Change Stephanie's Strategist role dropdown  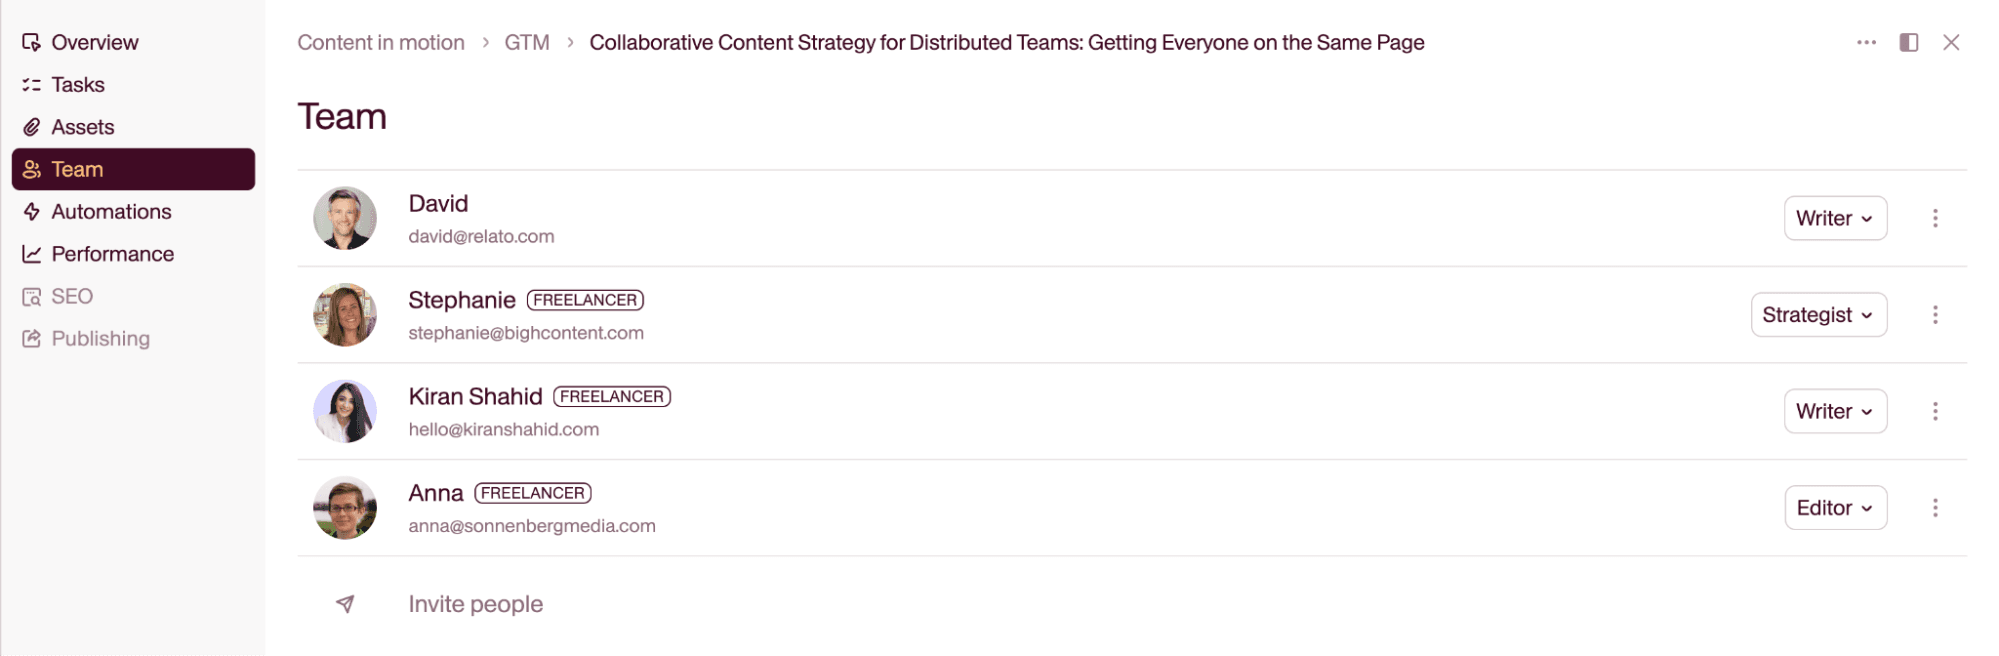[1817, 315]
